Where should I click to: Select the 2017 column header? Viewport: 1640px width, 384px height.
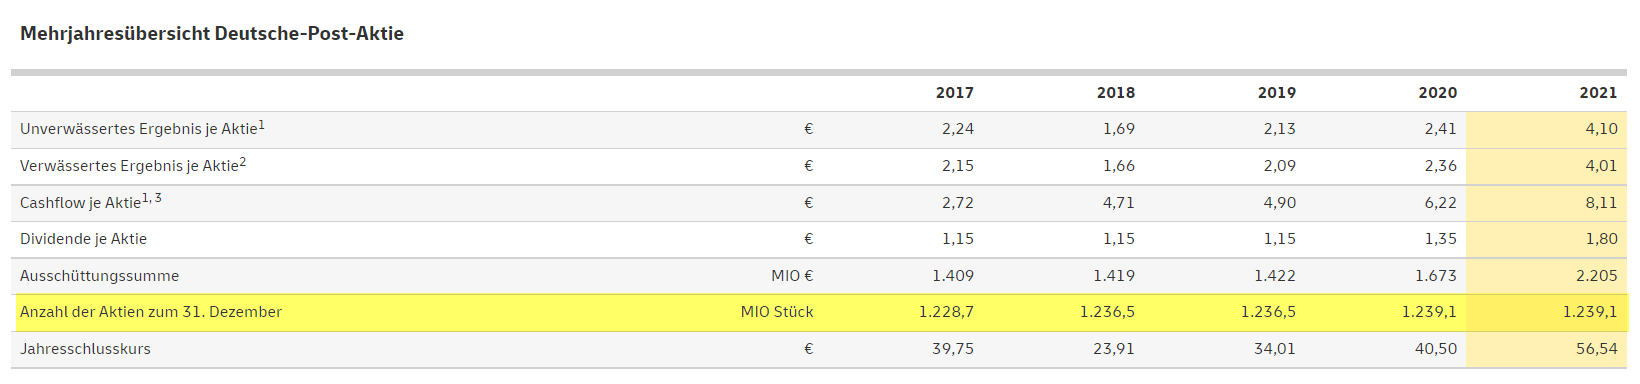(x=954, y=93)
